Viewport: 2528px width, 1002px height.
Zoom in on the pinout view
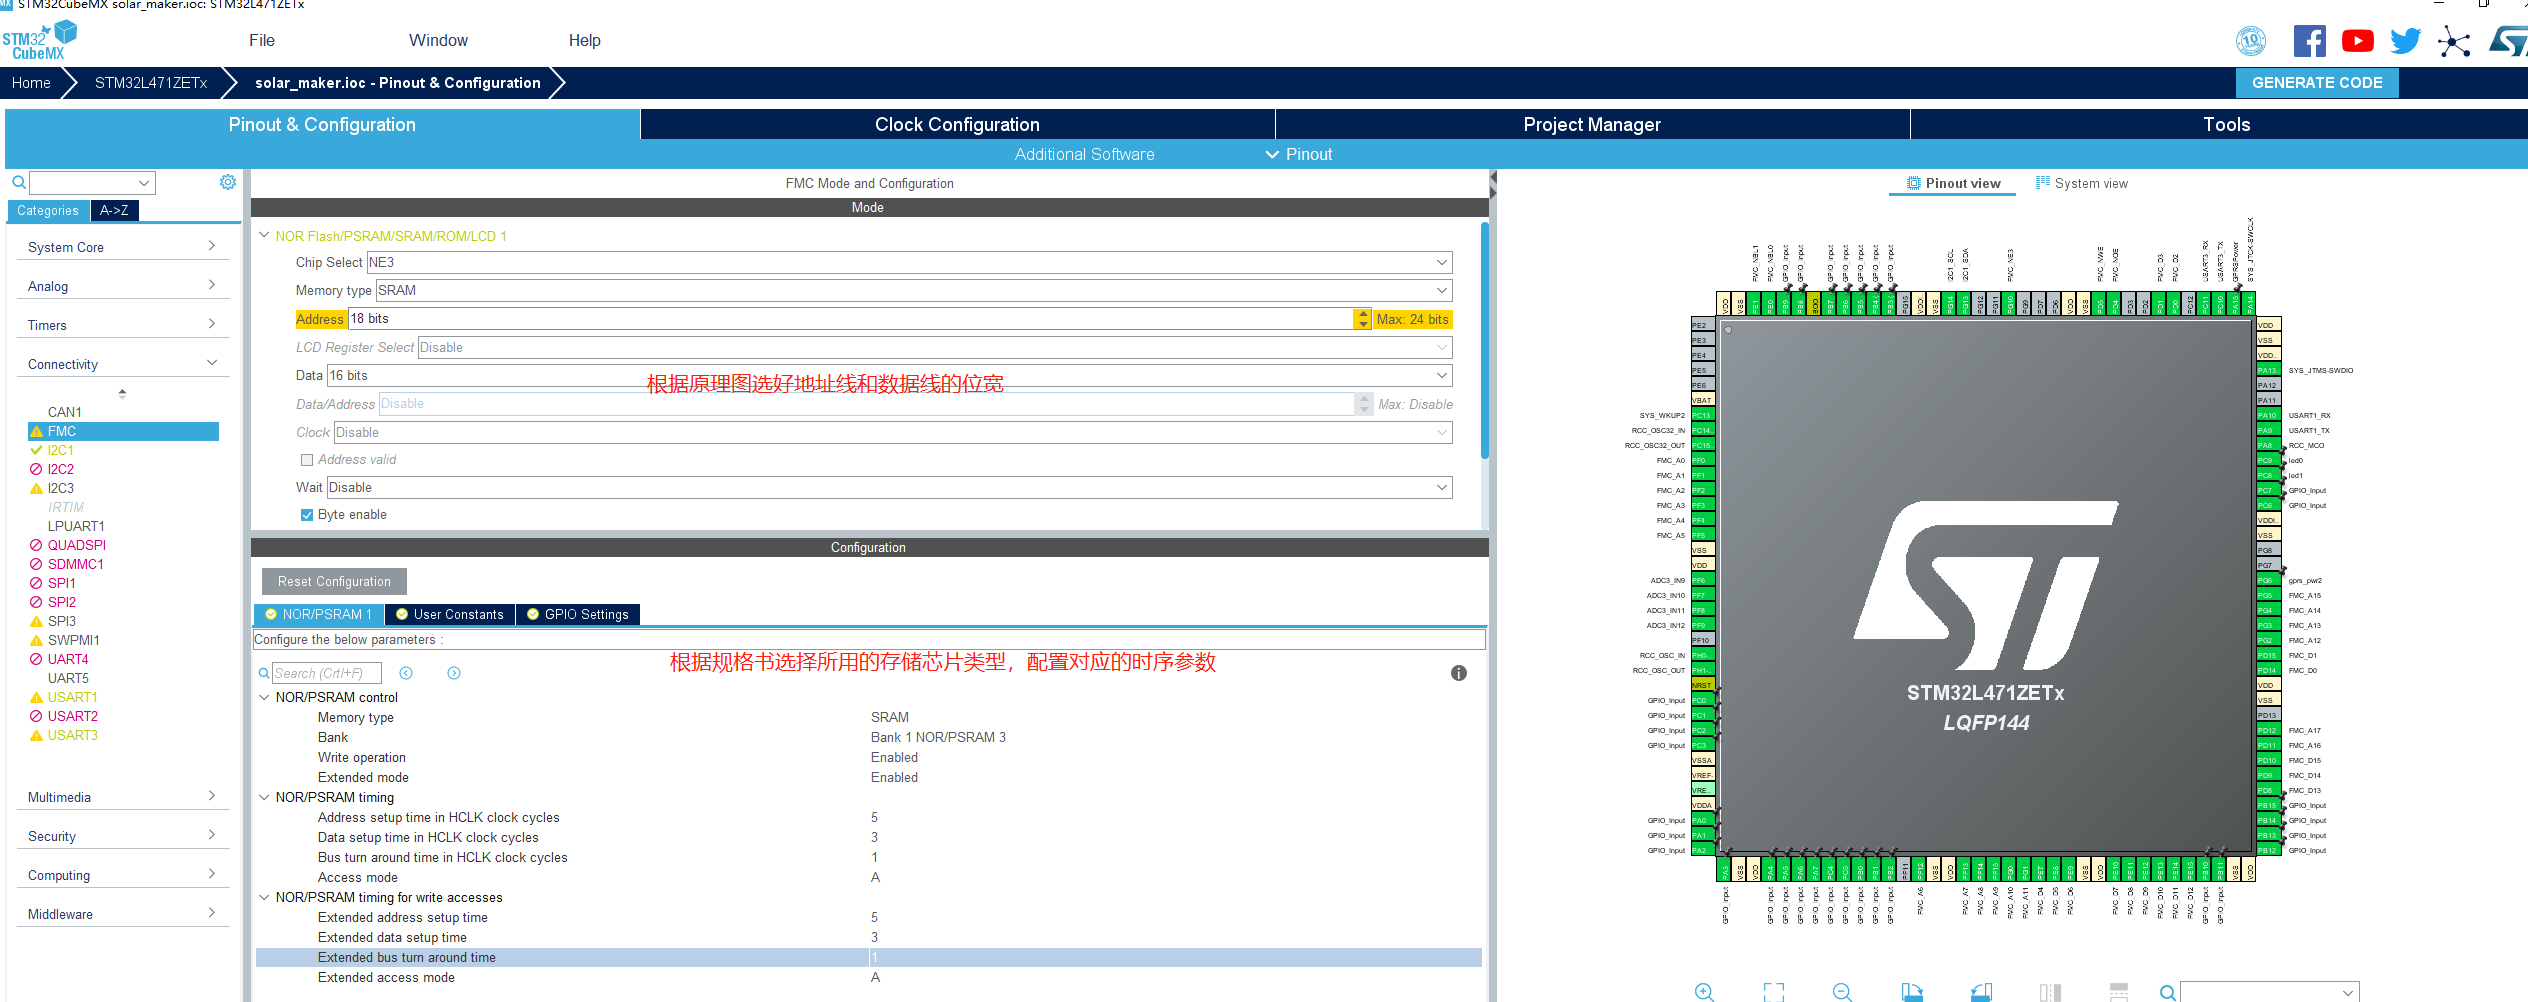1705,992
